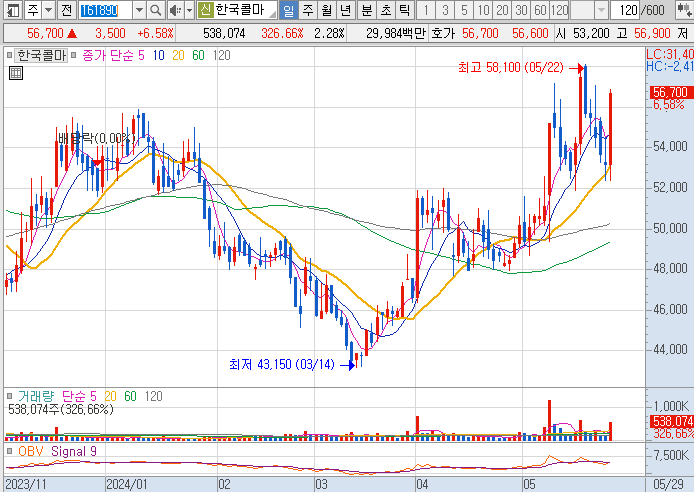
Task: Choose interval button 30 in the toolbar
Action: (521, 10)
